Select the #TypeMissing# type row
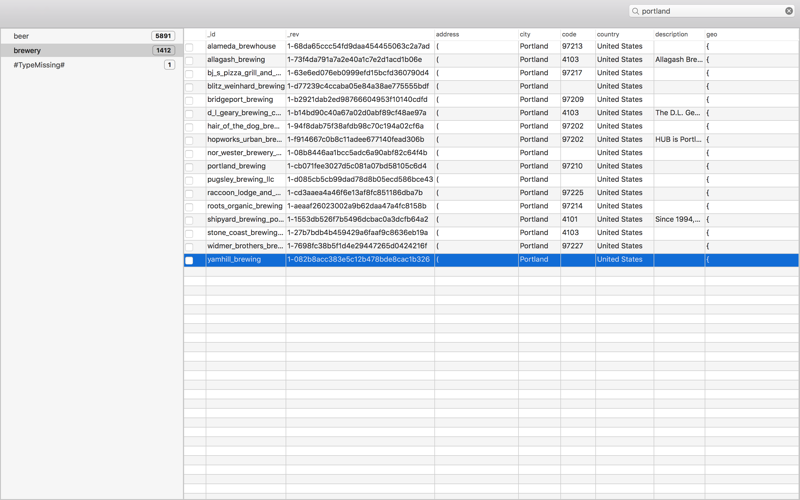The width and height of the screenshot is (800, 500). point(92,65)
